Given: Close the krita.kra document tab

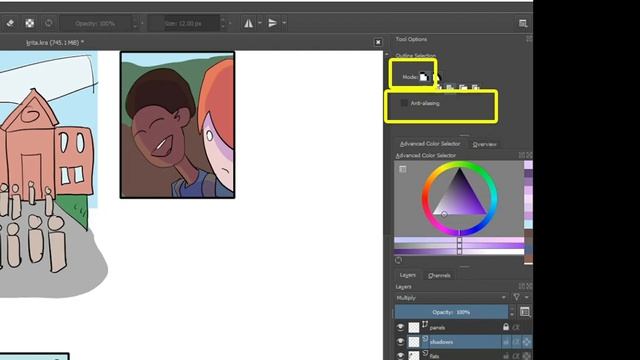Looking at the screenshot, I should (378, 42).
